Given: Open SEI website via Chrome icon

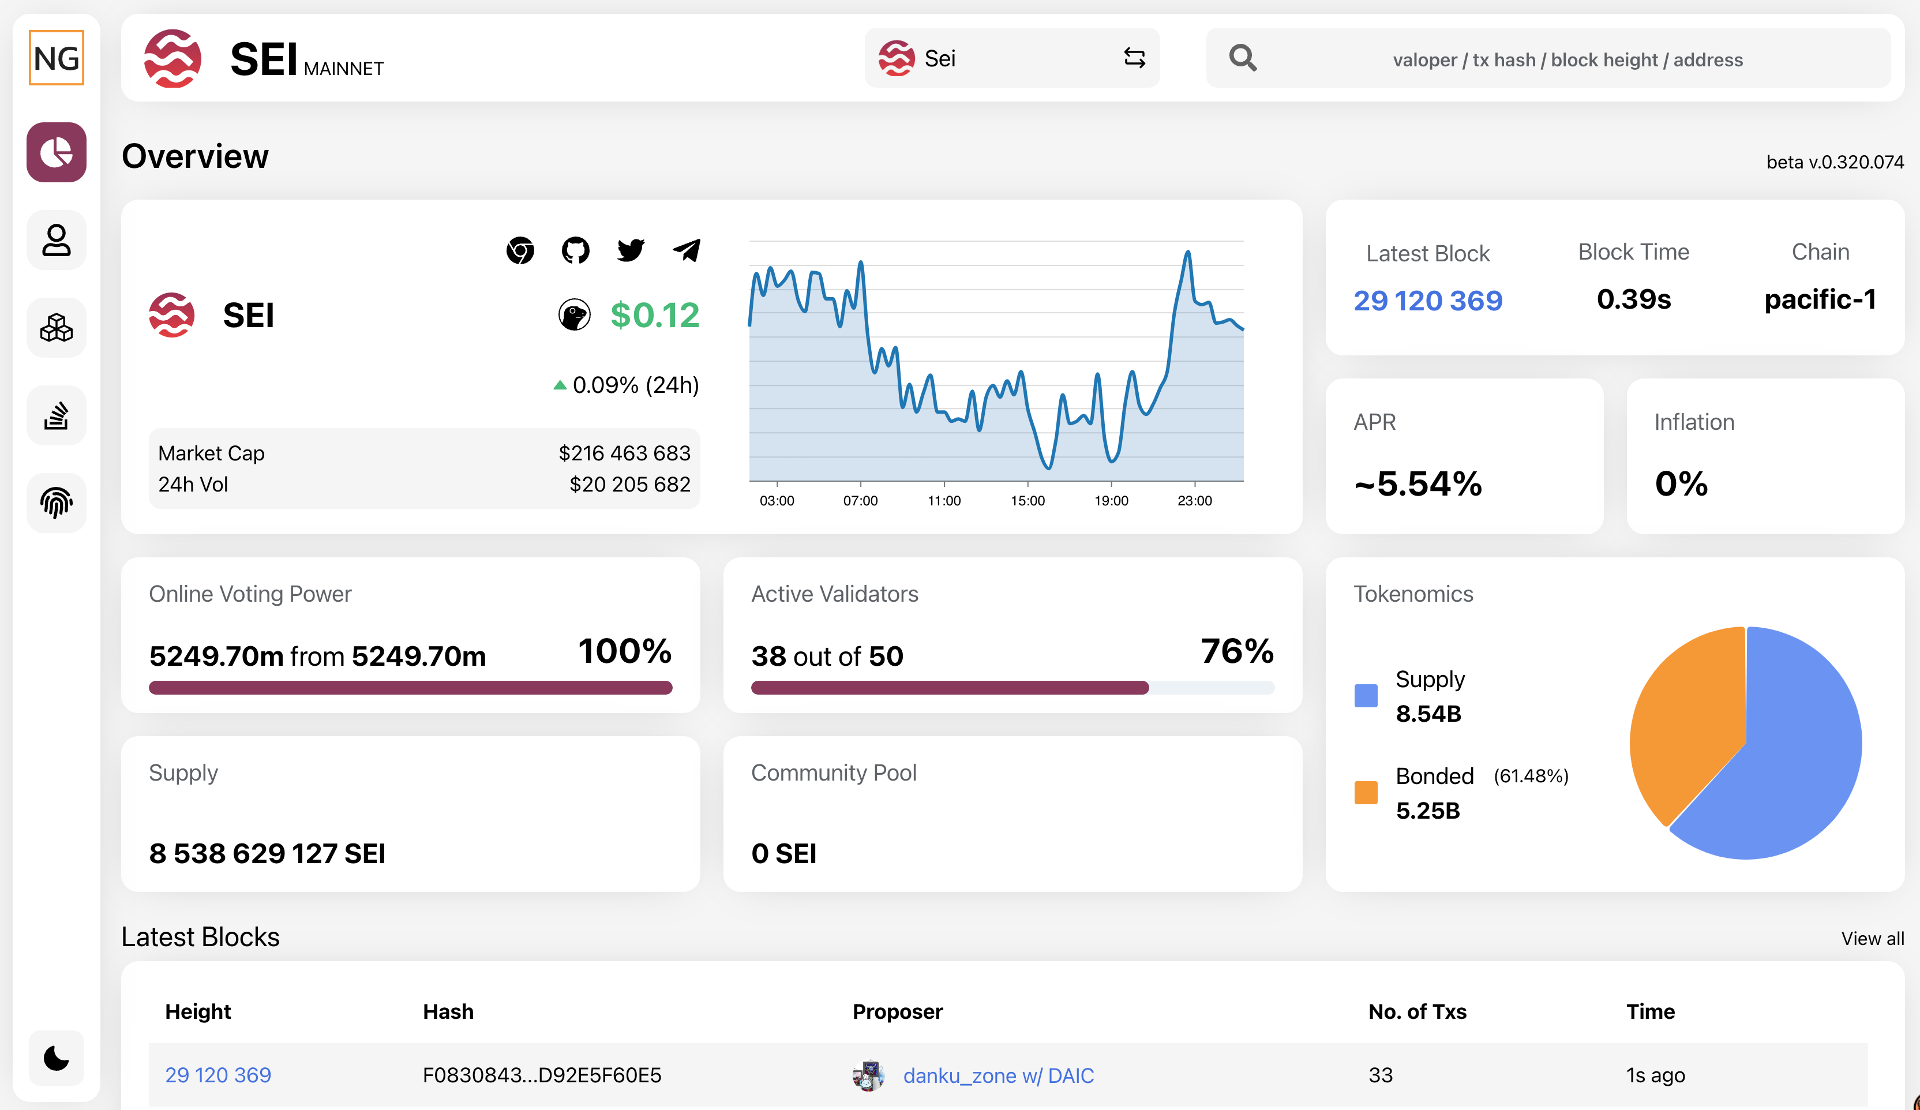Looking at the screenshot, I should click(x=520, y=250).
